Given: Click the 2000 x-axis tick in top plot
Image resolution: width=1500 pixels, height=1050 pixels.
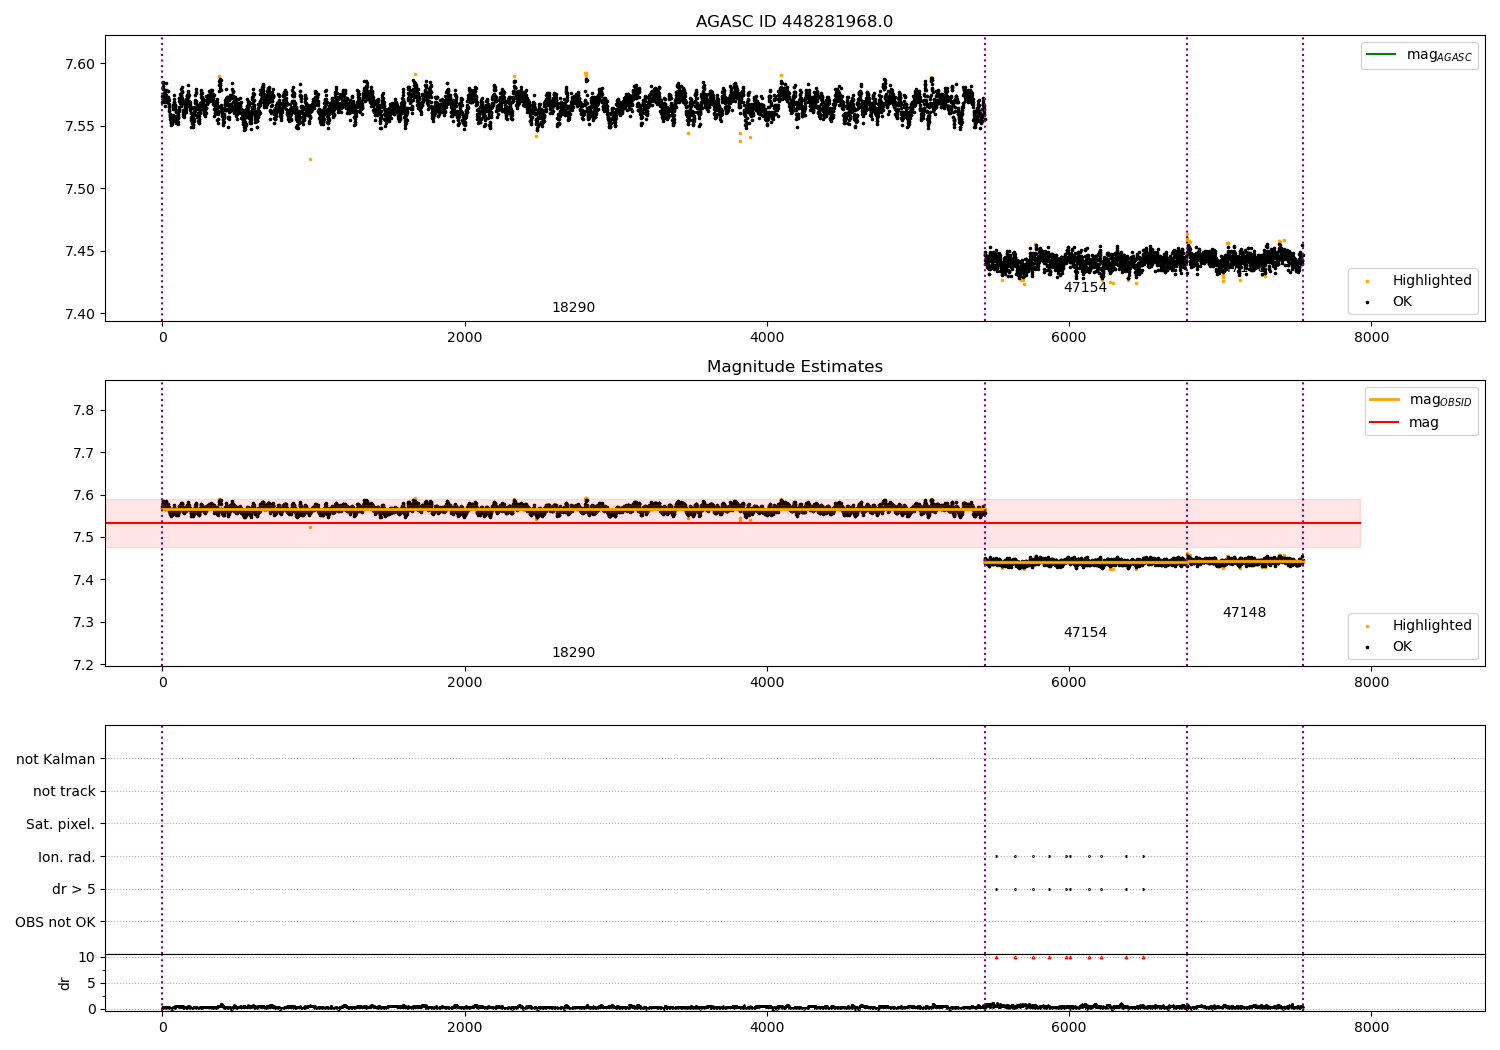Looking at the screenshot, I should point(465,337).
